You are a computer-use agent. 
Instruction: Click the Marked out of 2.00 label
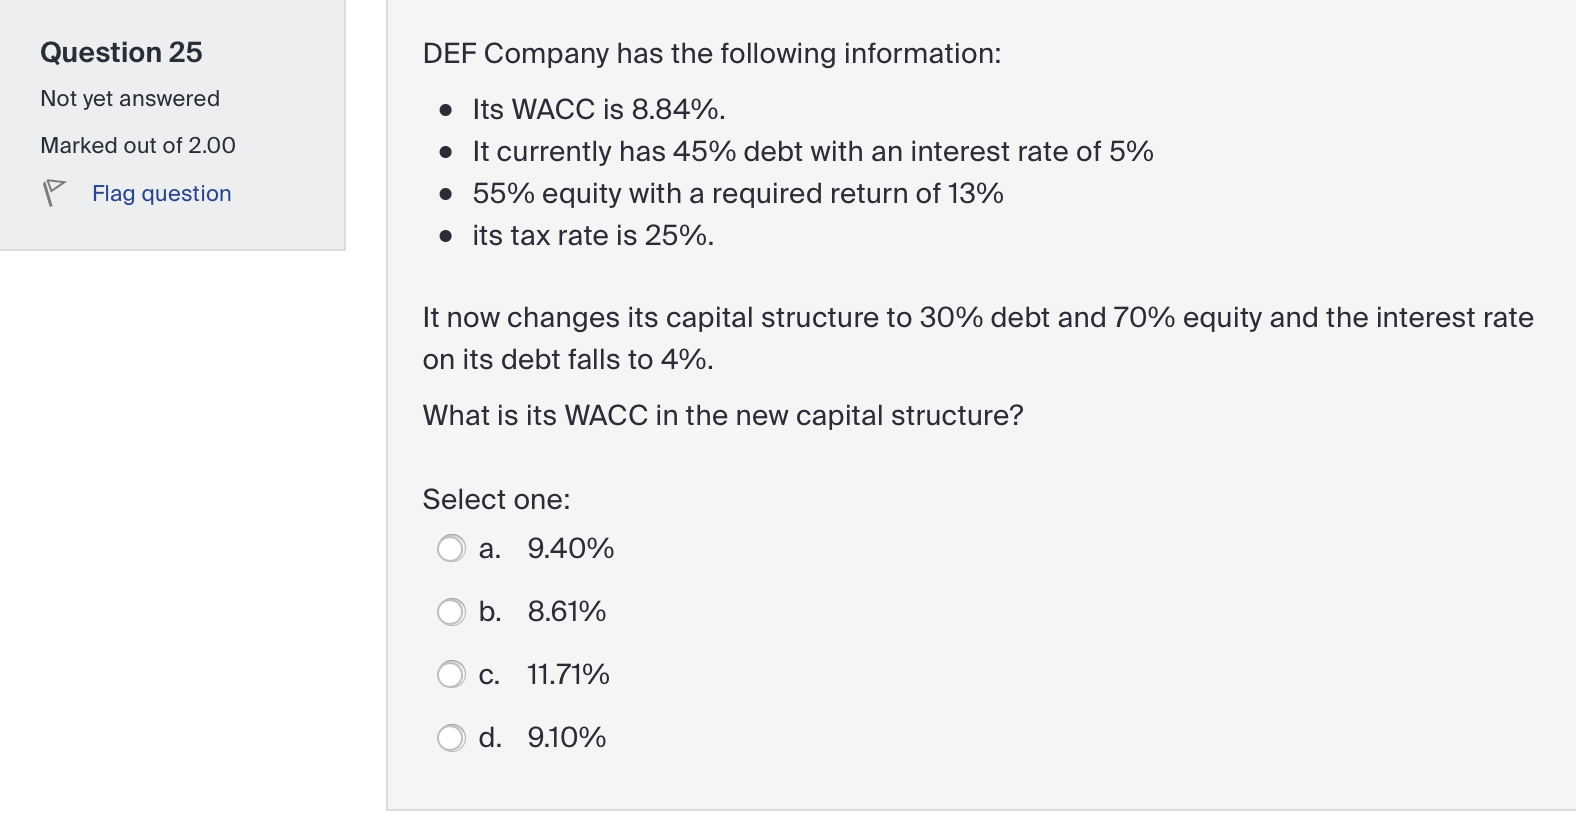tap(138, 145)
